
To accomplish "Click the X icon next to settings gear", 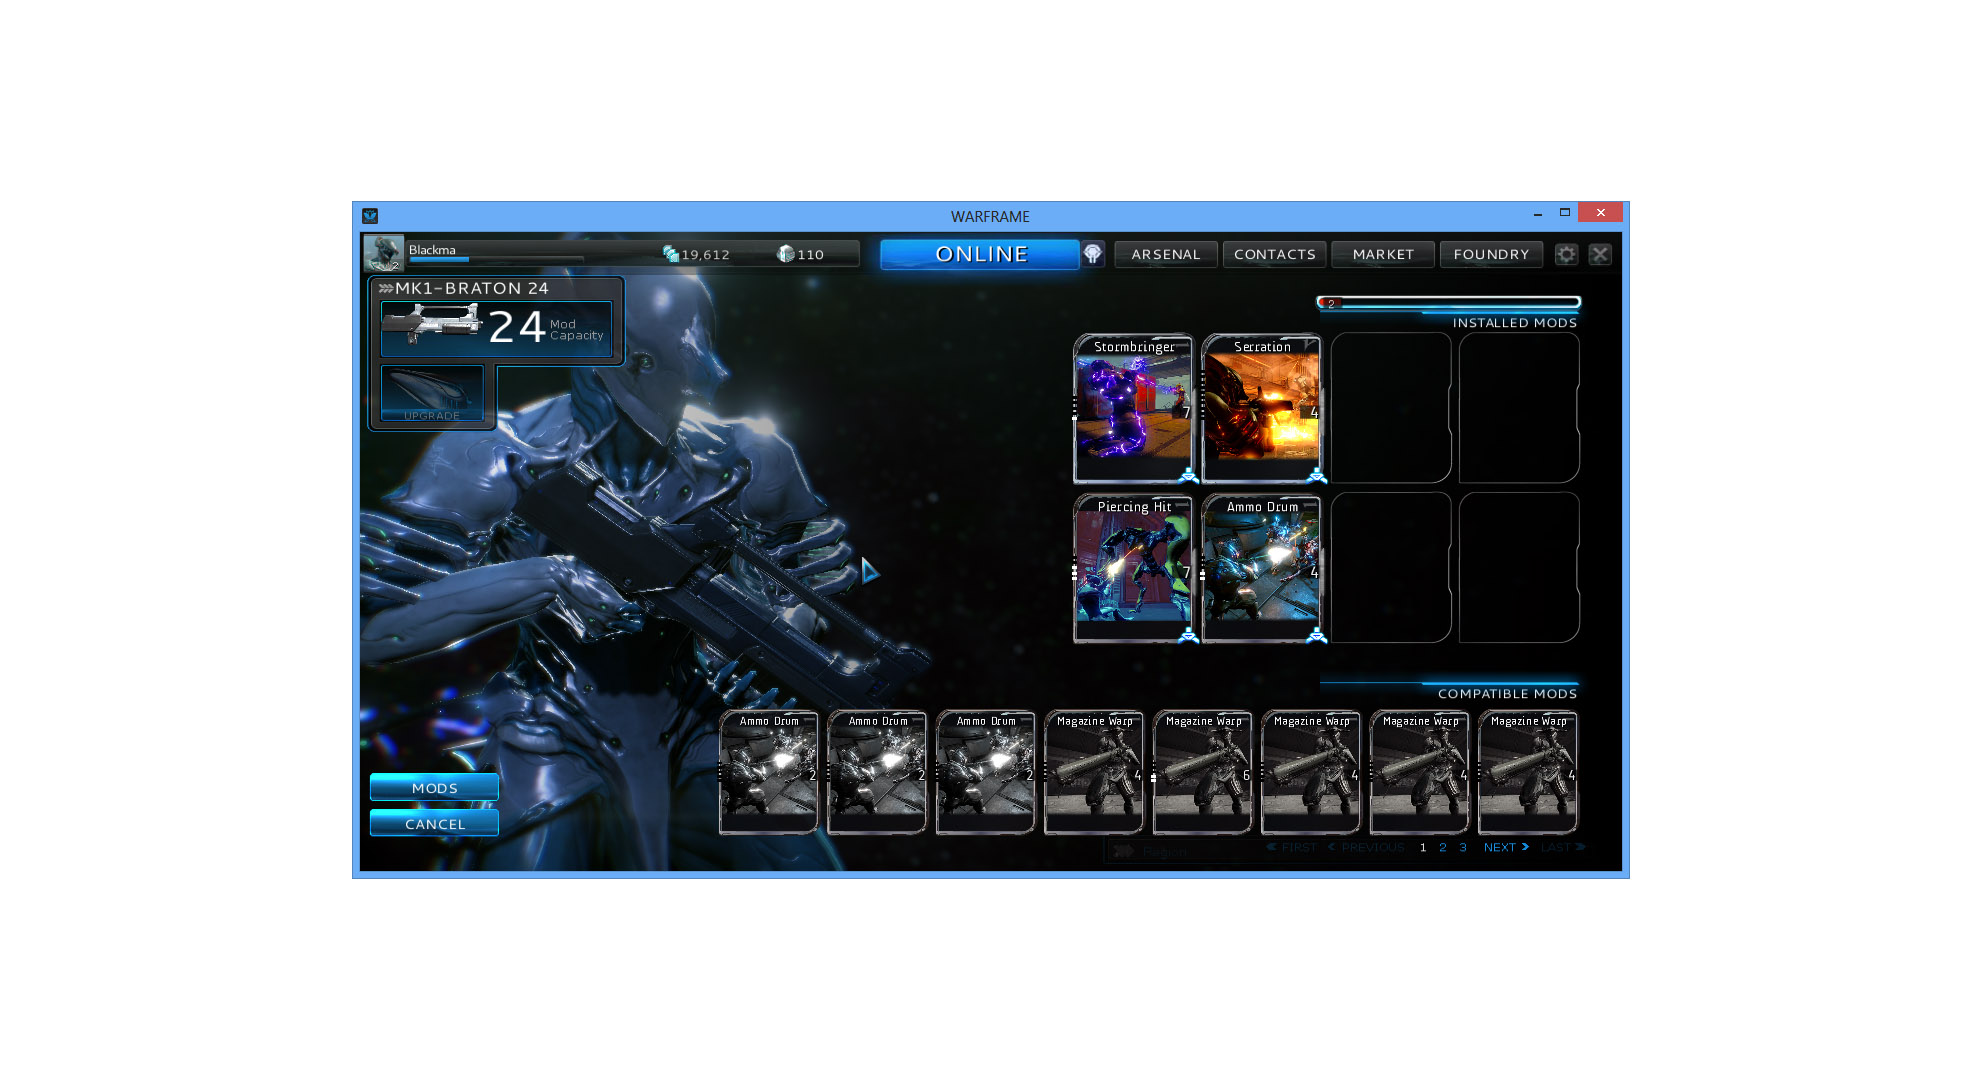I will pyautogui.click(x=1600, y=254).
